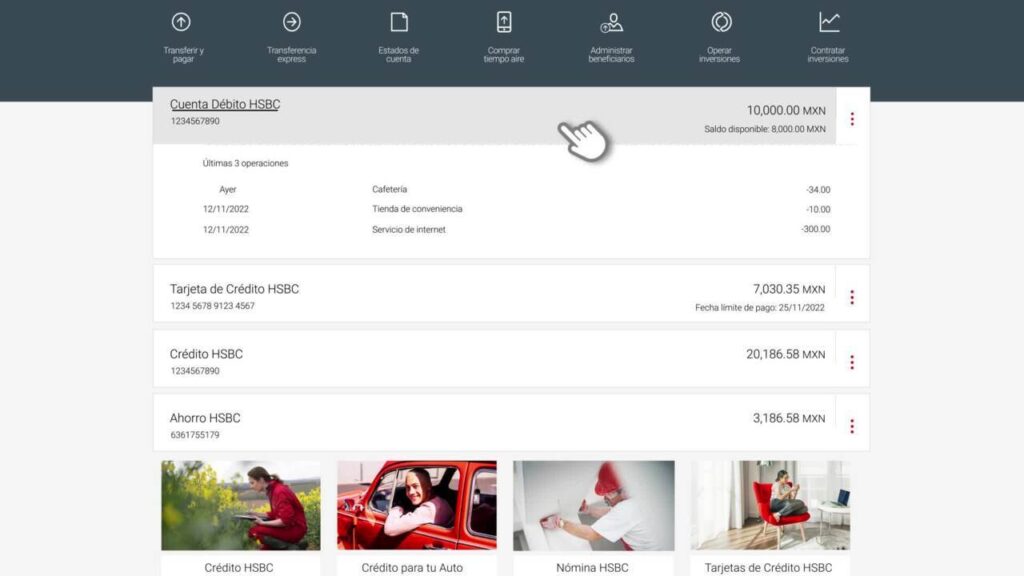Open the Tarjeta de Crédito HSBC account
The height and width of the screenshot is (576, 1024).
pos(234,289)
